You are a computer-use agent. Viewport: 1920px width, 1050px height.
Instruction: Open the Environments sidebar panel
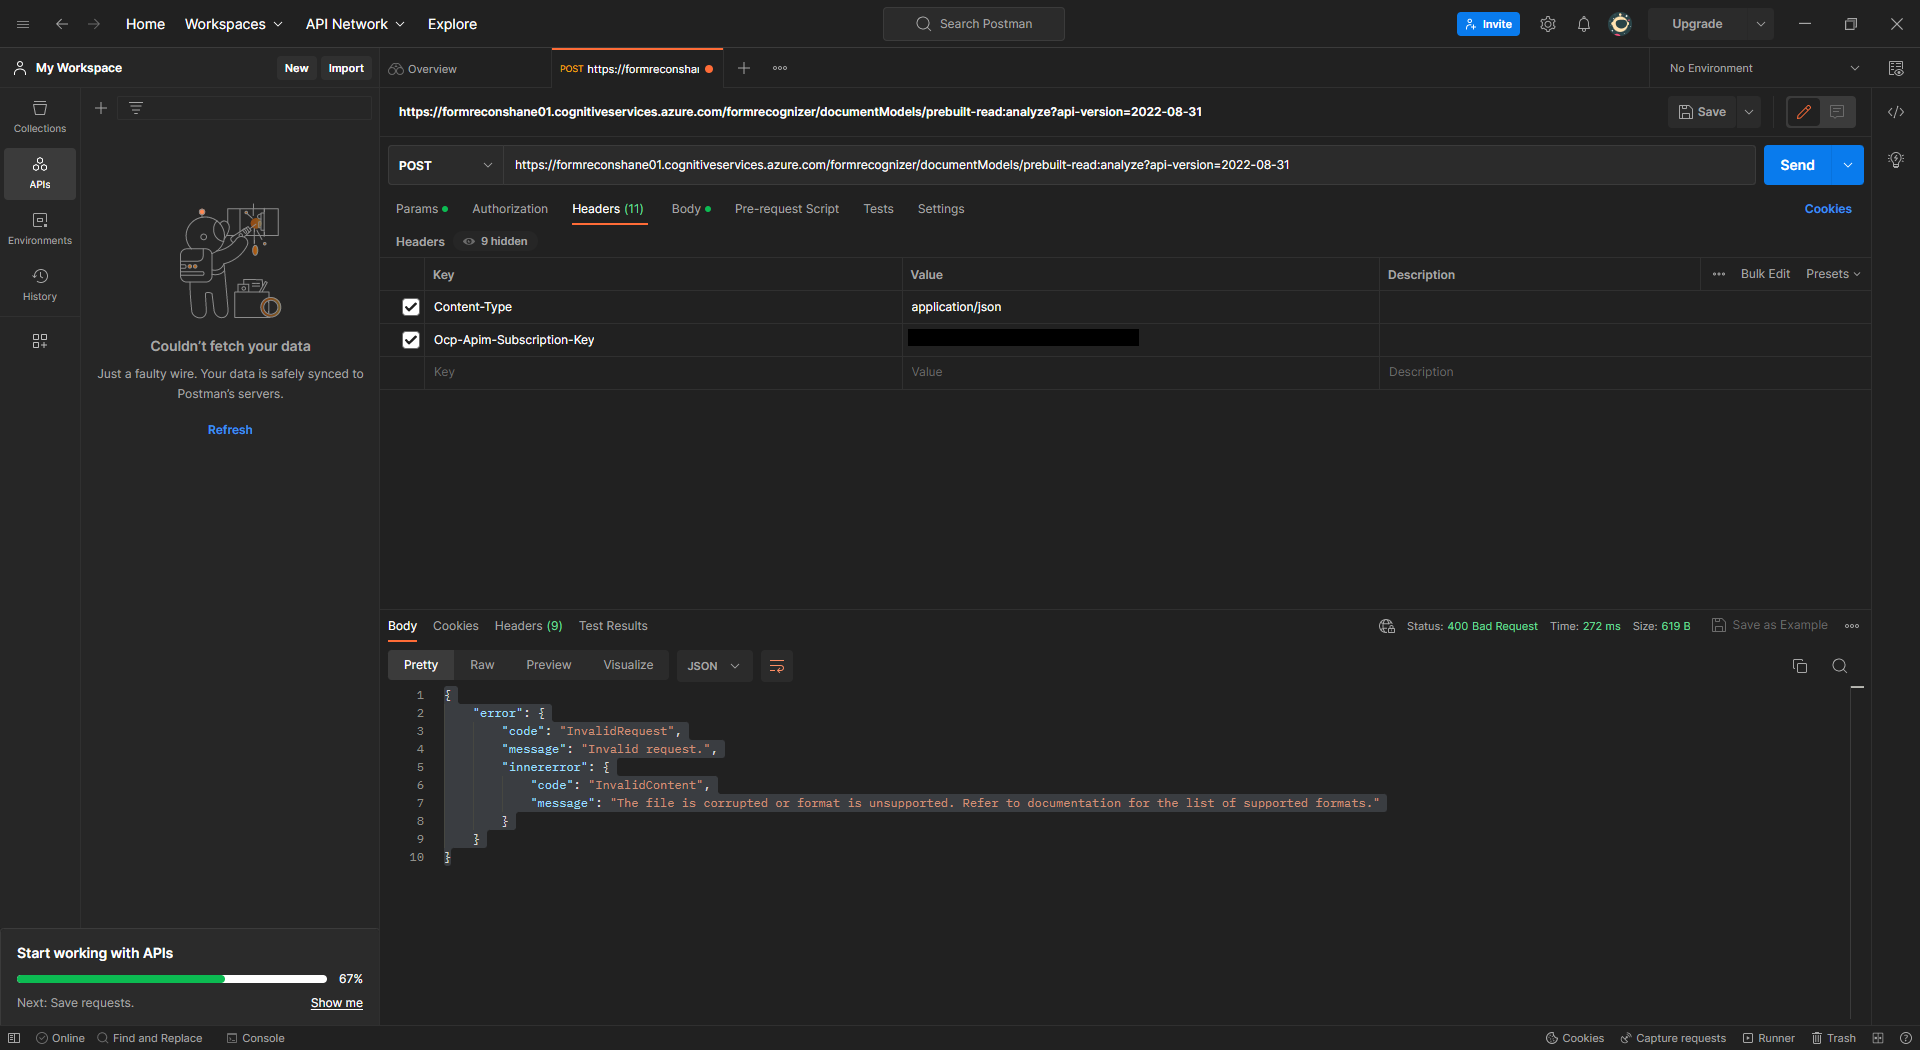(40, 228)
